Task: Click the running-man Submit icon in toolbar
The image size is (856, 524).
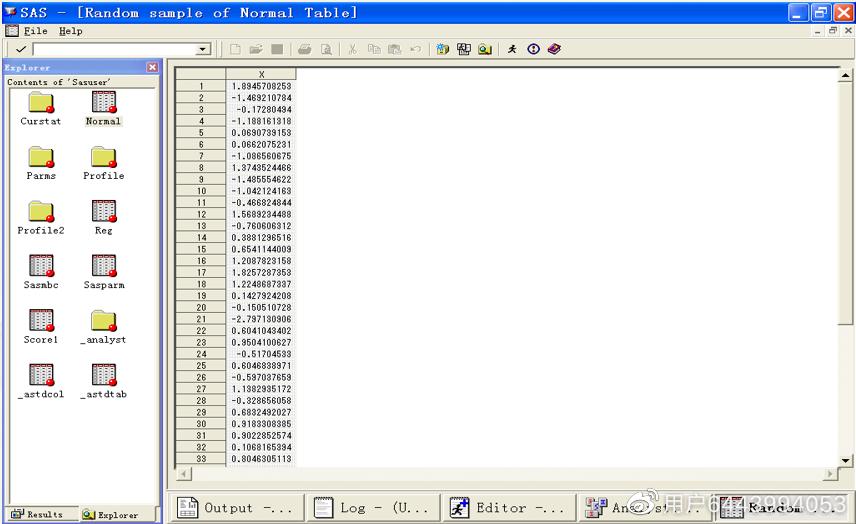Action: pyautogui.click(x=512, y=49)
